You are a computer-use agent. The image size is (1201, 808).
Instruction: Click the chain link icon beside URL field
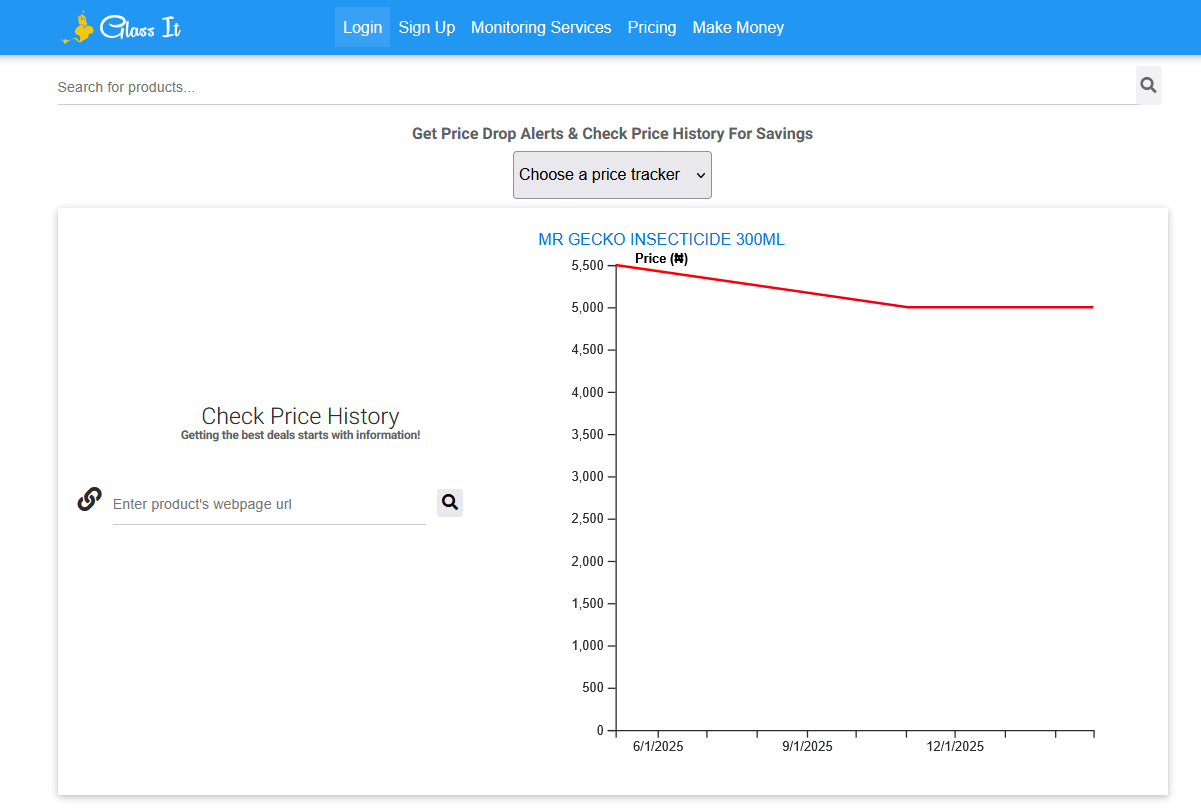pyautogui.click(x=89, y=498)
